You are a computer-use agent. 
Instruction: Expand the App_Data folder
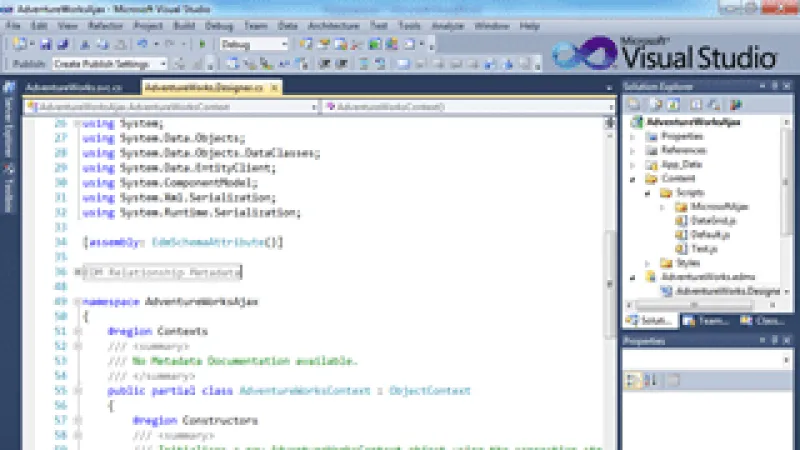tap(633, 165)
